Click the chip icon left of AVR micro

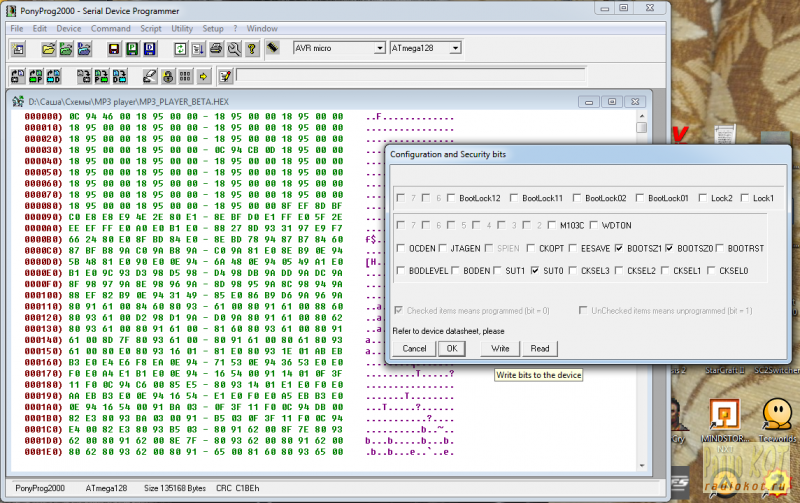click(x=272, y=48)
